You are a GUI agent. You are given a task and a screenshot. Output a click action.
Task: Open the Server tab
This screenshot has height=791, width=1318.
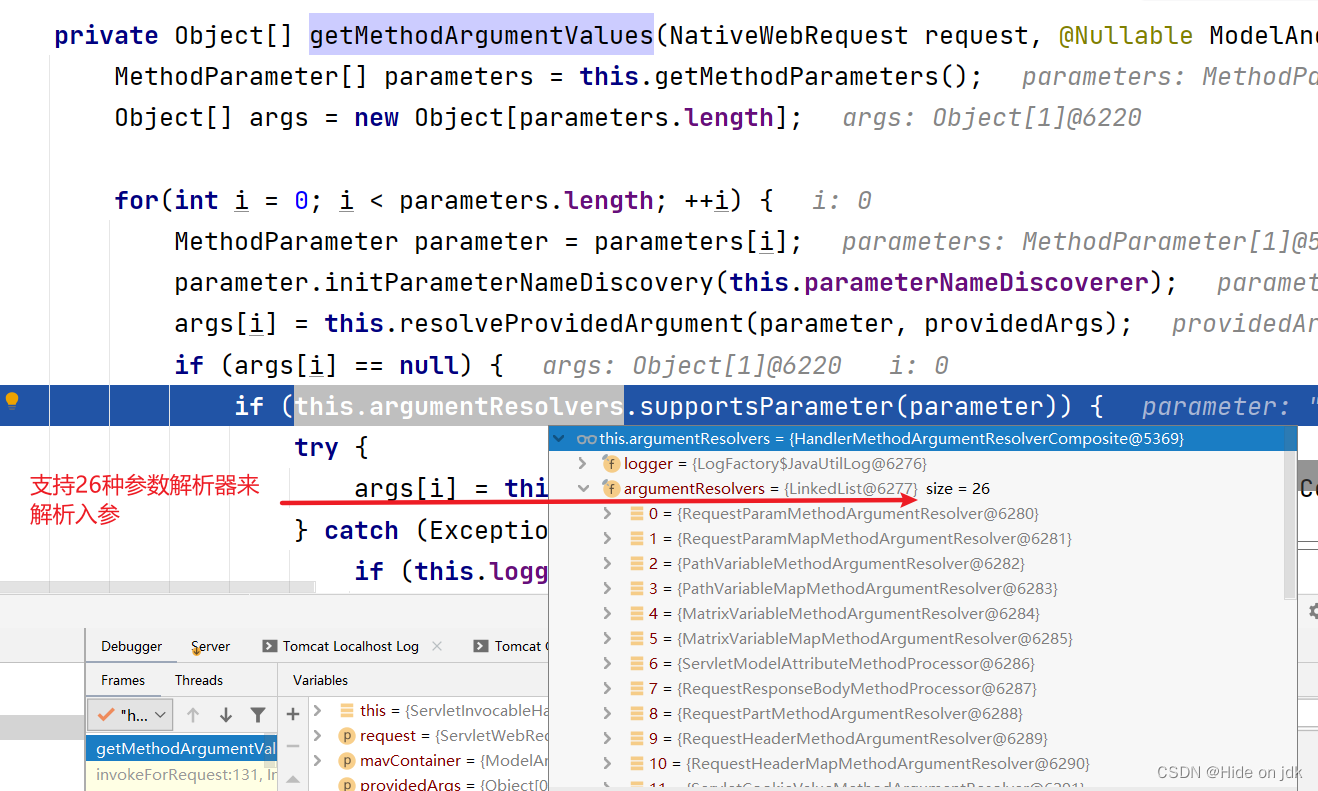click(211, 646)
